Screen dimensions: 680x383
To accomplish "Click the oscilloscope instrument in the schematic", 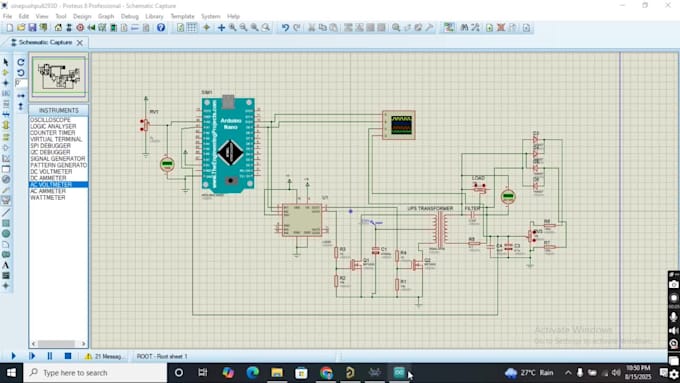I will [x=399, y=125].
